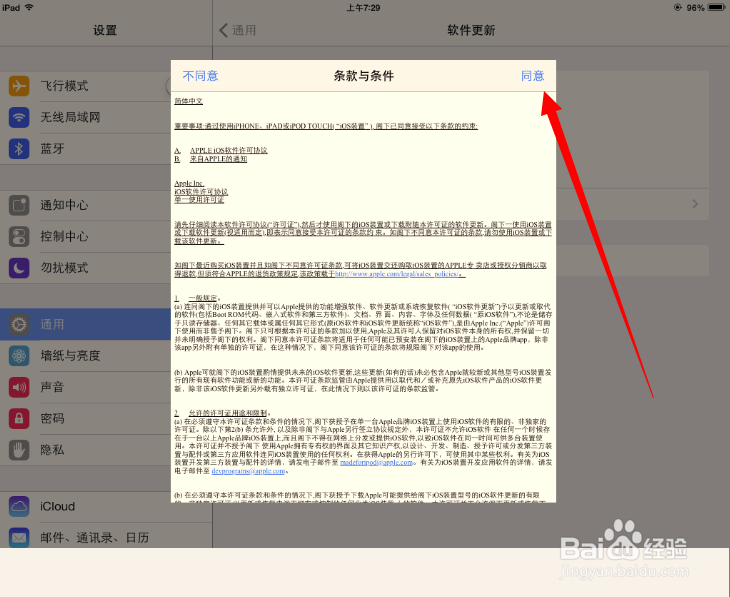Screen dimensions: 730x597
Task: Tap the iCloud cloud icon
Action: point(19,506)
